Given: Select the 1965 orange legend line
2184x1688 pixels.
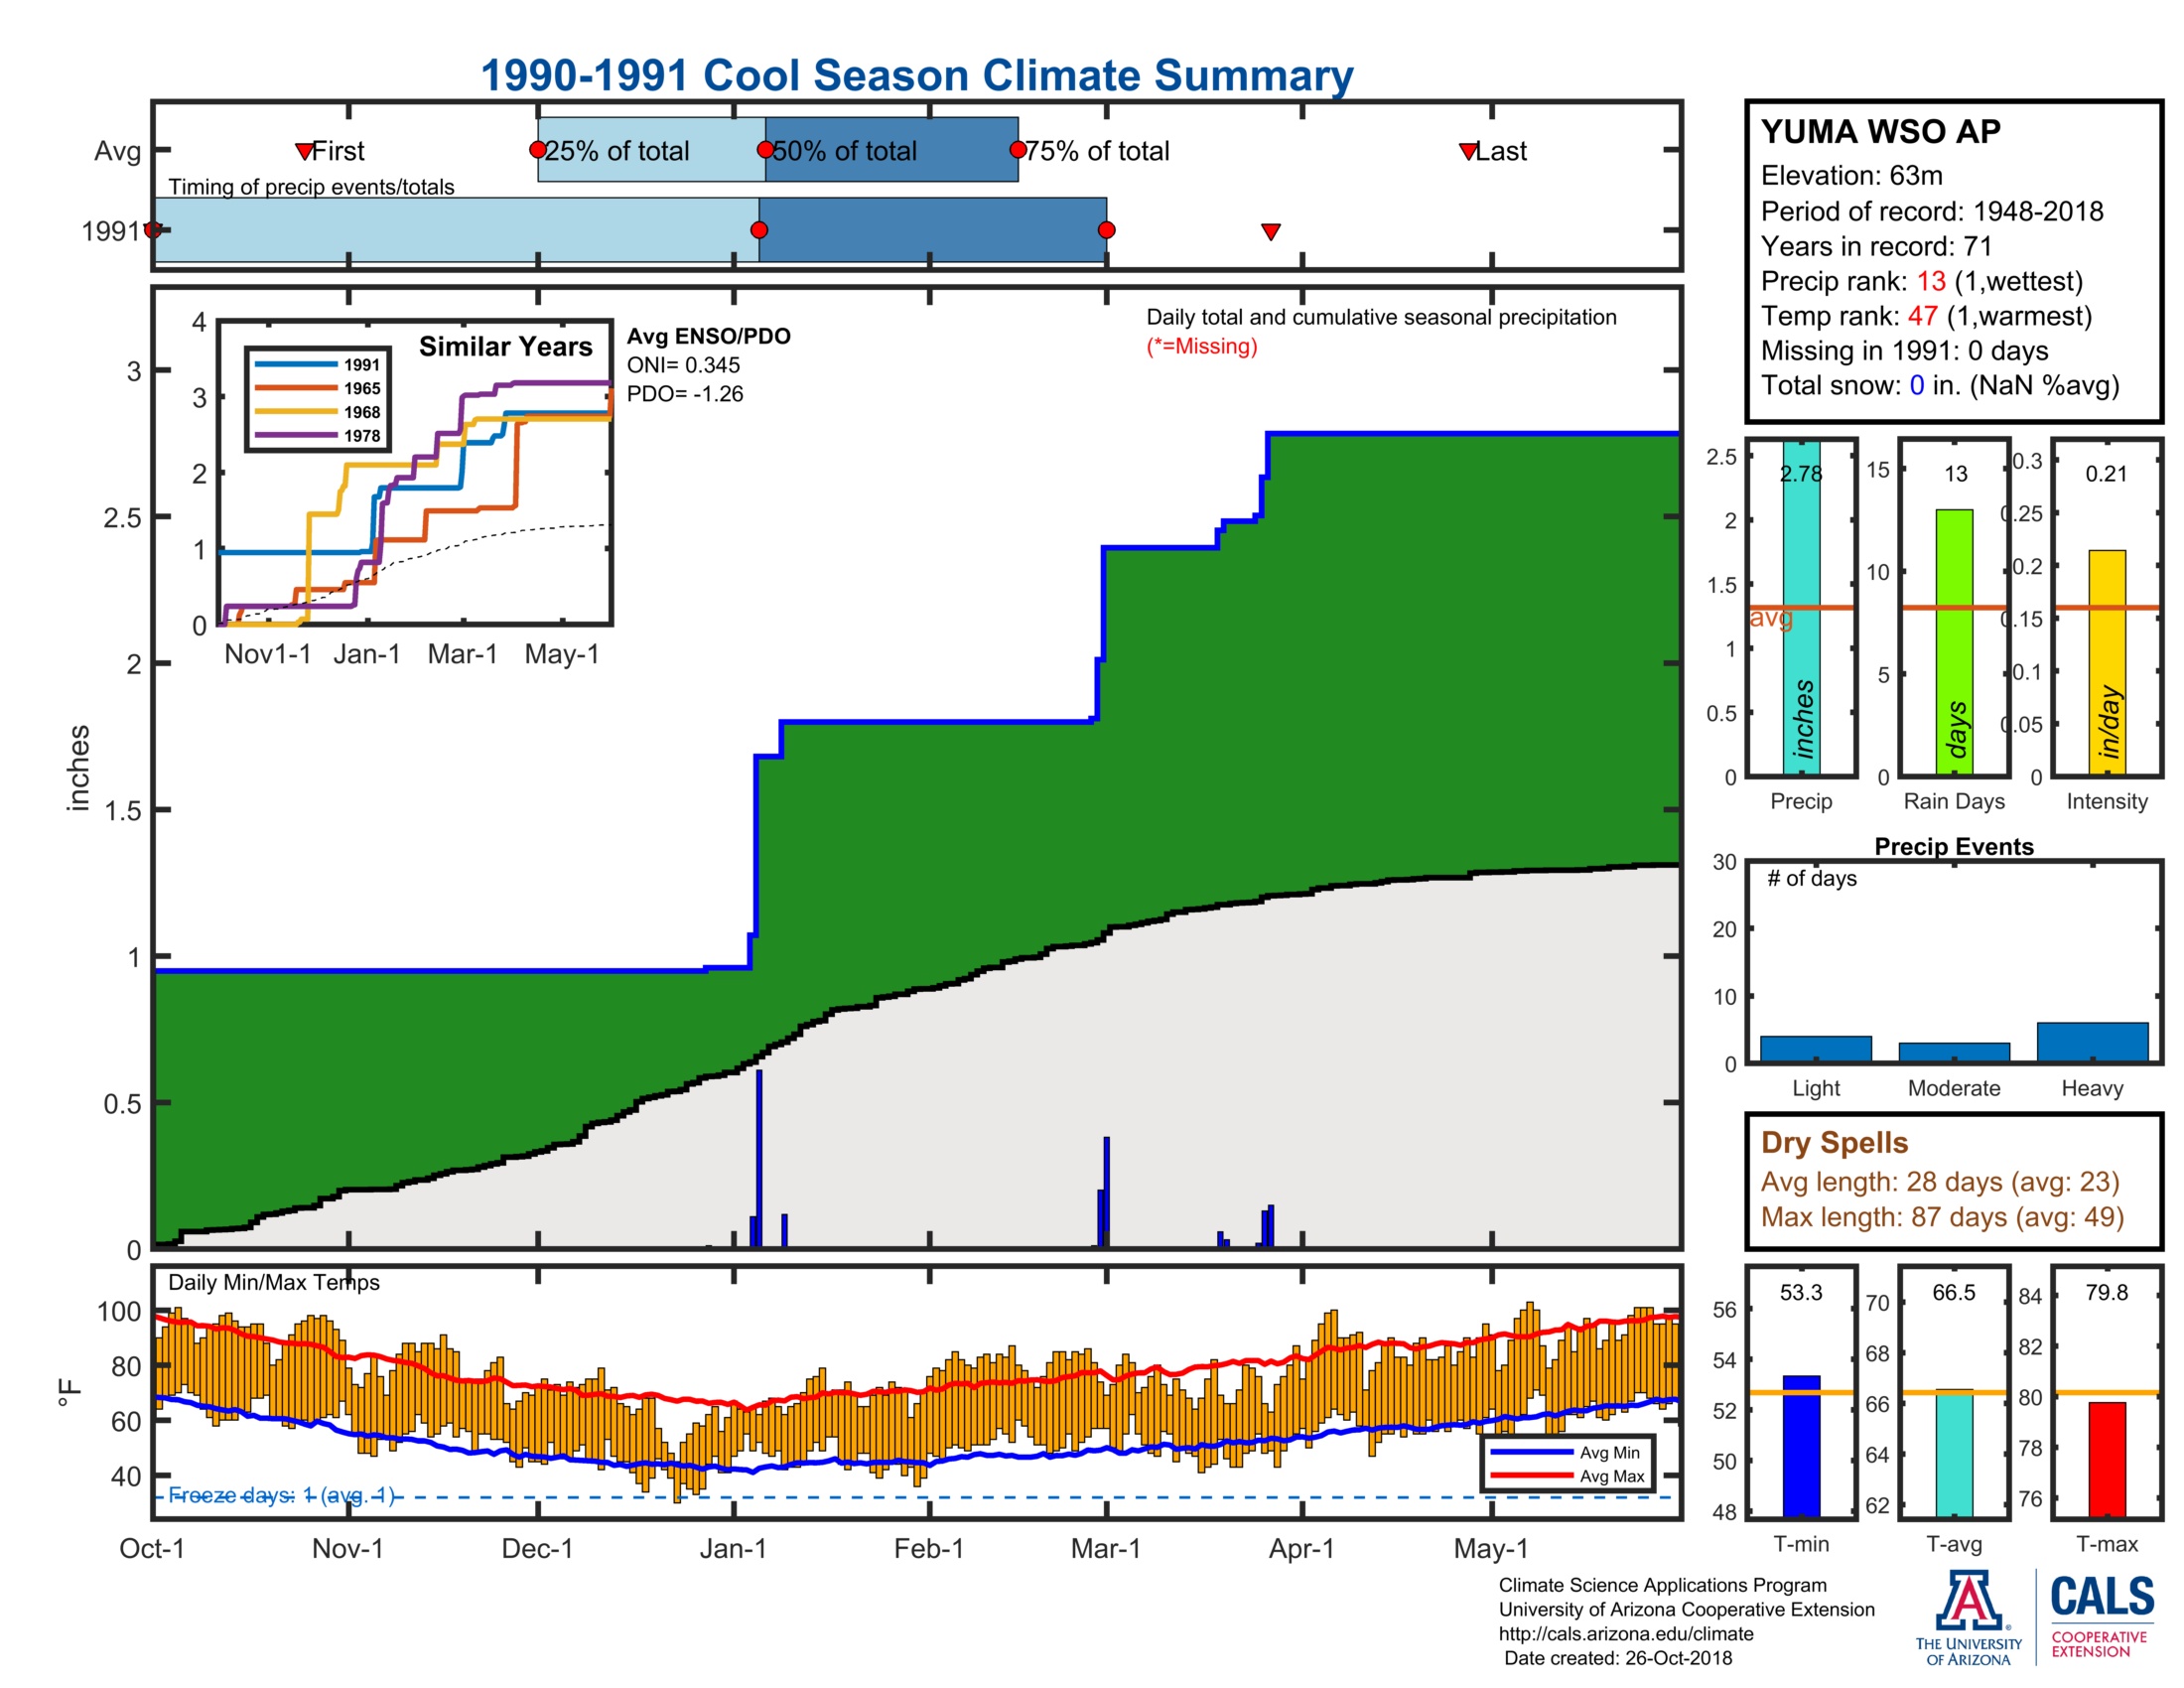Looking at the screenshot, I should 296,388.
